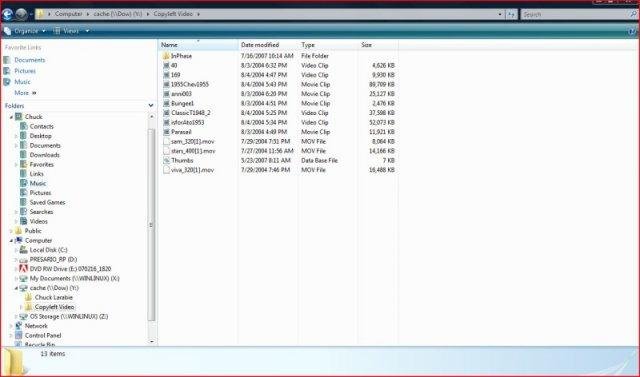The image size is (640, 377).
Task: Click the Searches folder icon
Action: (24, 212)
